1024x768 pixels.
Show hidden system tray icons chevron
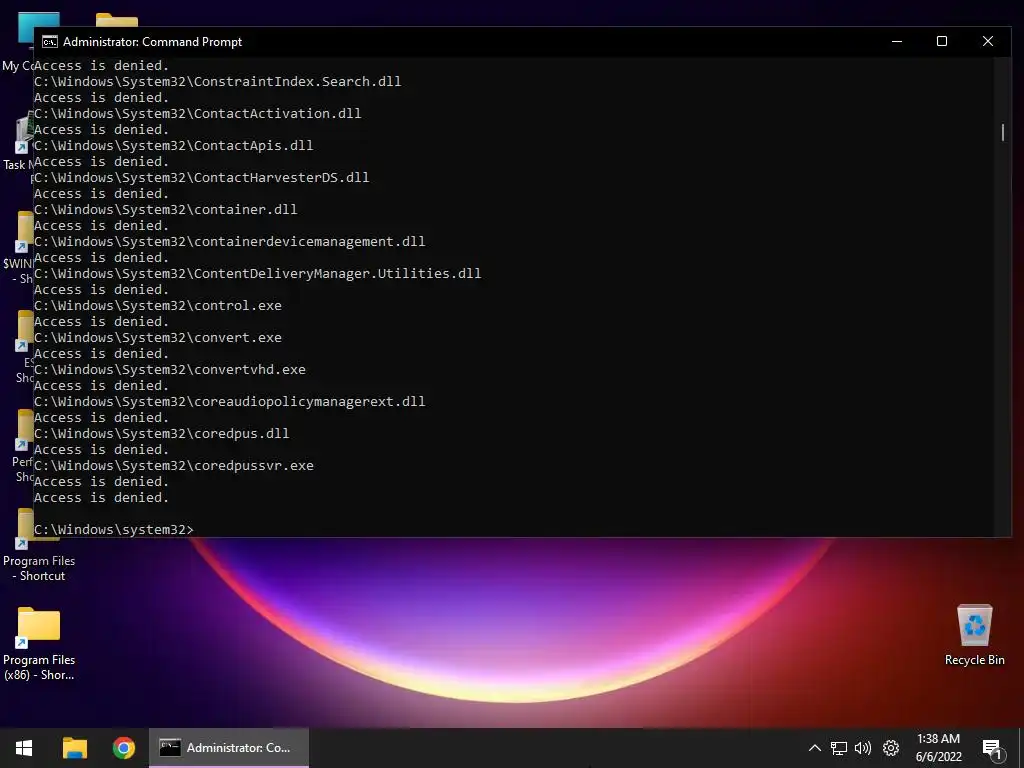pos(814,748)
